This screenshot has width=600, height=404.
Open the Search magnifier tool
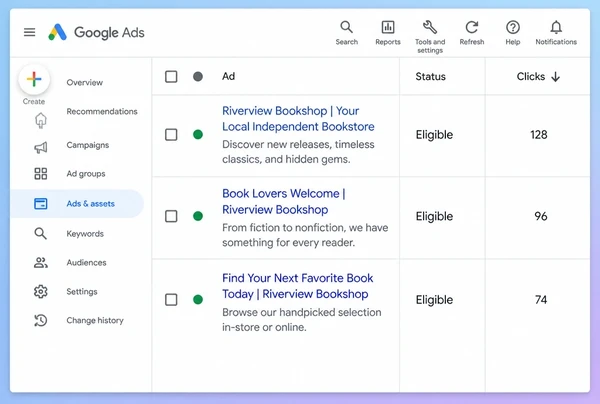(x=346, y=27)
